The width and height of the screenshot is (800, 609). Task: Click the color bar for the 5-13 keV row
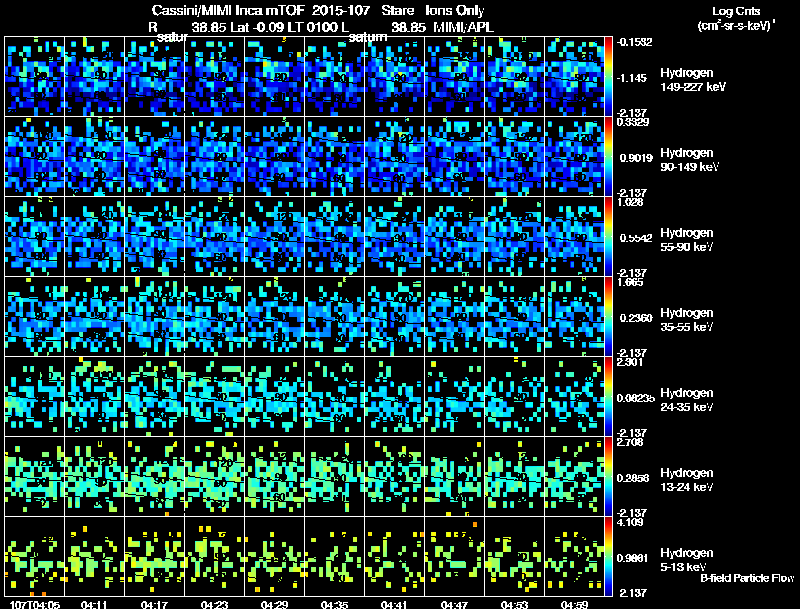608,557
